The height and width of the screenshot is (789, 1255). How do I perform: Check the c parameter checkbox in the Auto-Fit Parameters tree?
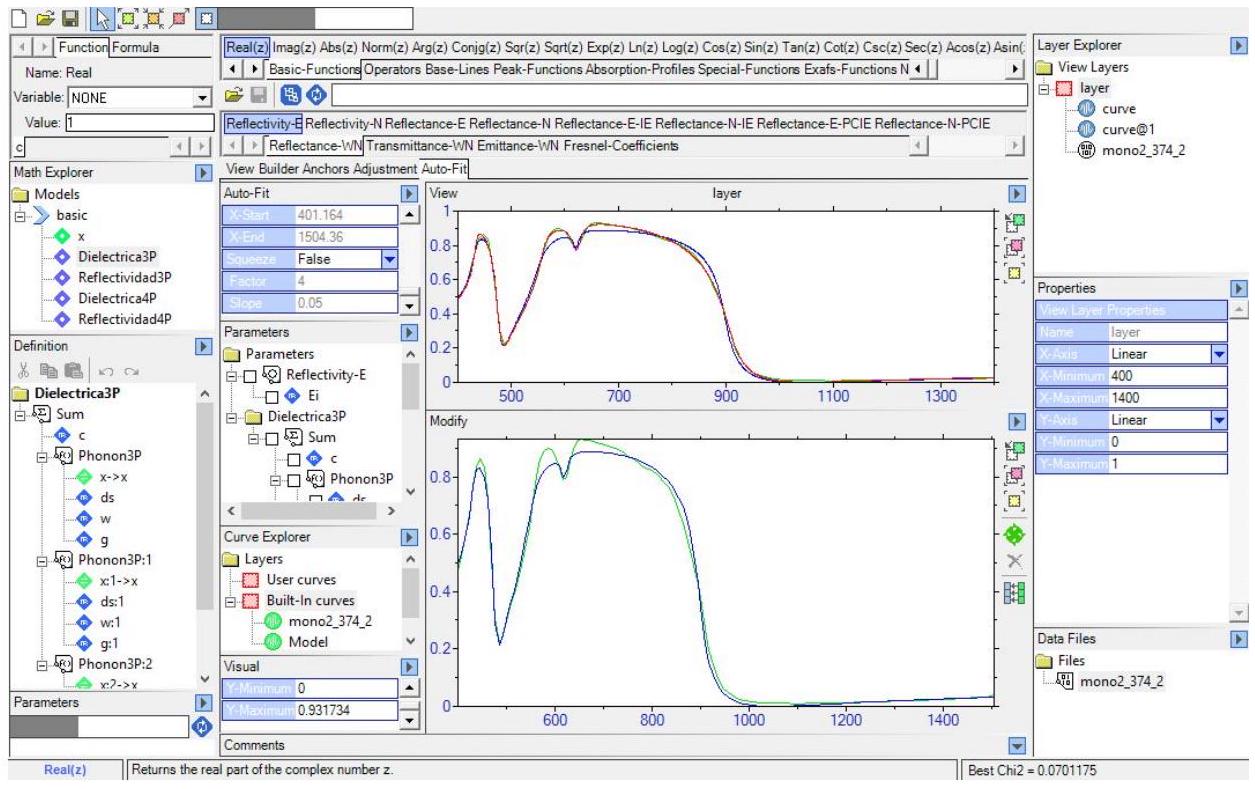click(292, 459)
